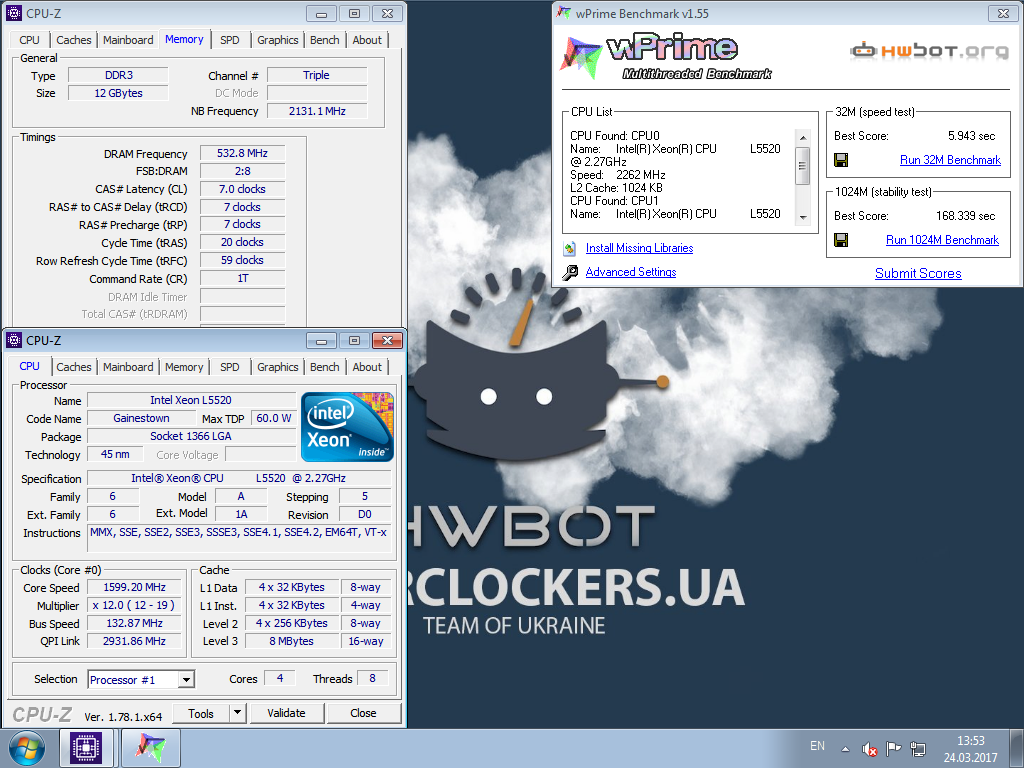Click the Code Name value Gainestown
Screen dimensions: 1024x768
(x=141, y=419)
